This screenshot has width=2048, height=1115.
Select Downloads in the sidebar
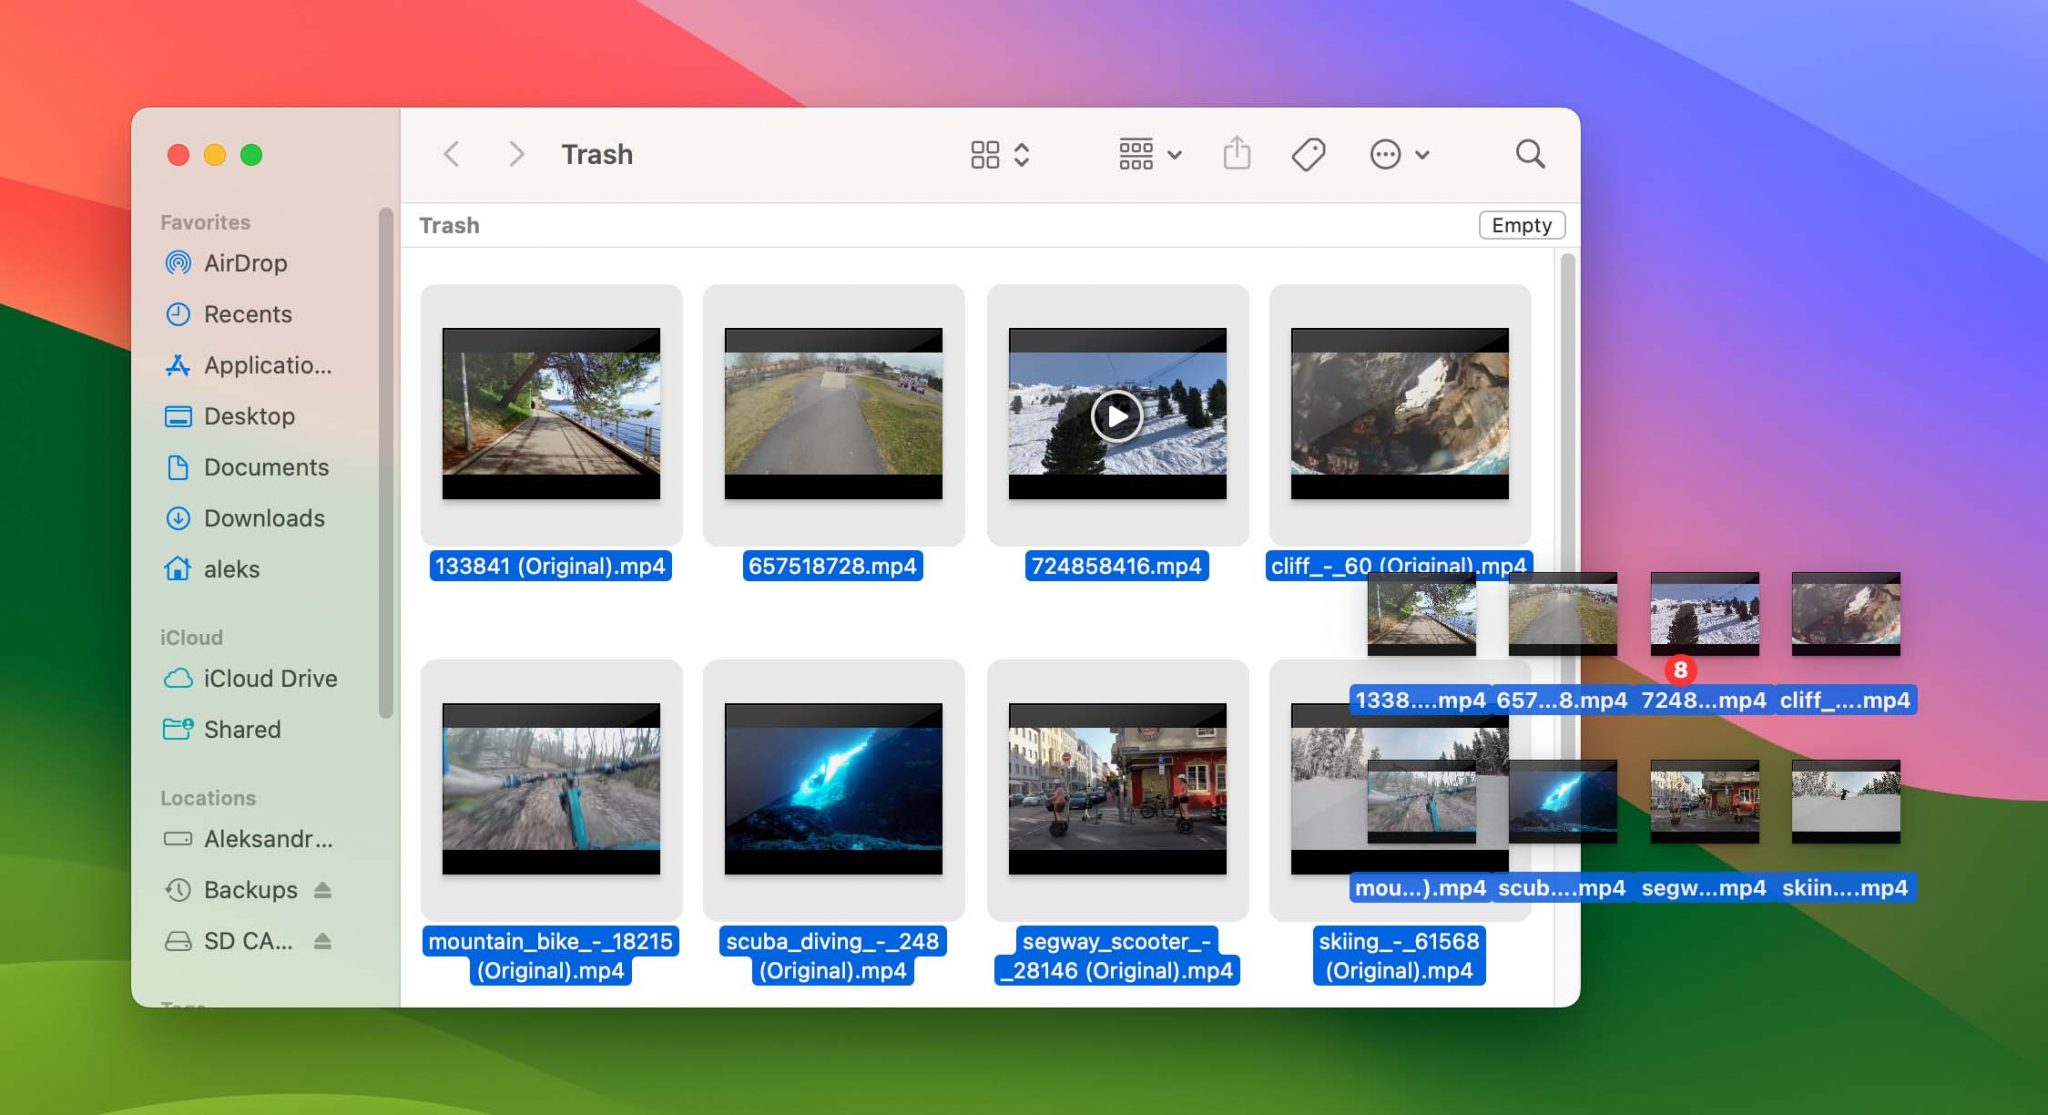pyautogui.click(x=263, y=518)
